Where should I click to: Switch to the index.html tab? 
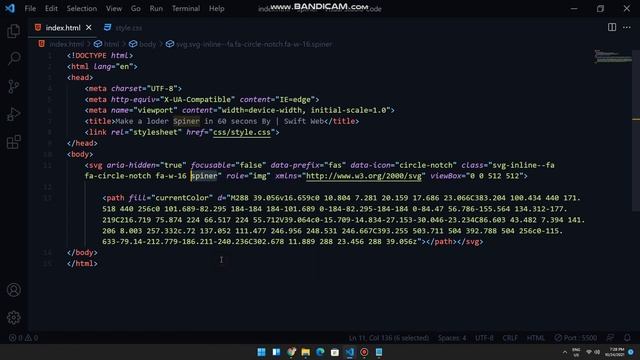[x=62, y=28]
